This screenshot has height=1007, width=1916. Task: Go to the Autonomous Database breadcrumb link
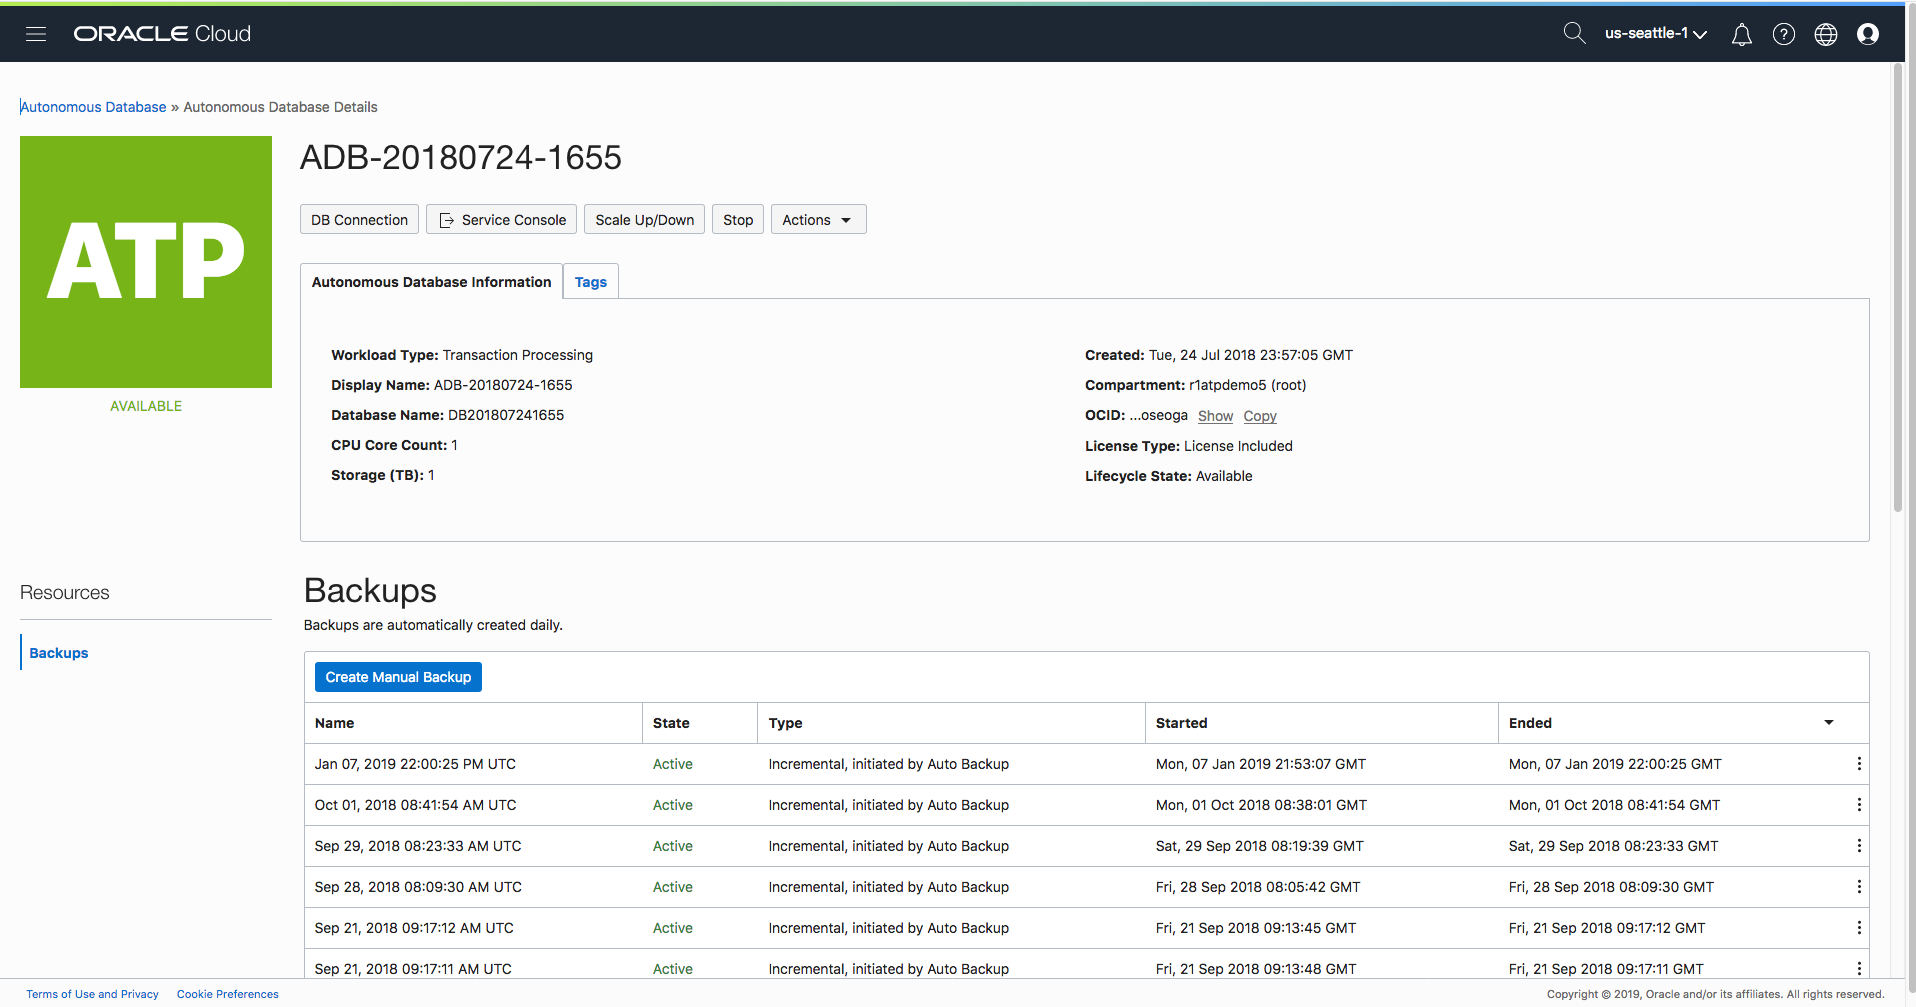click(93, 107)
